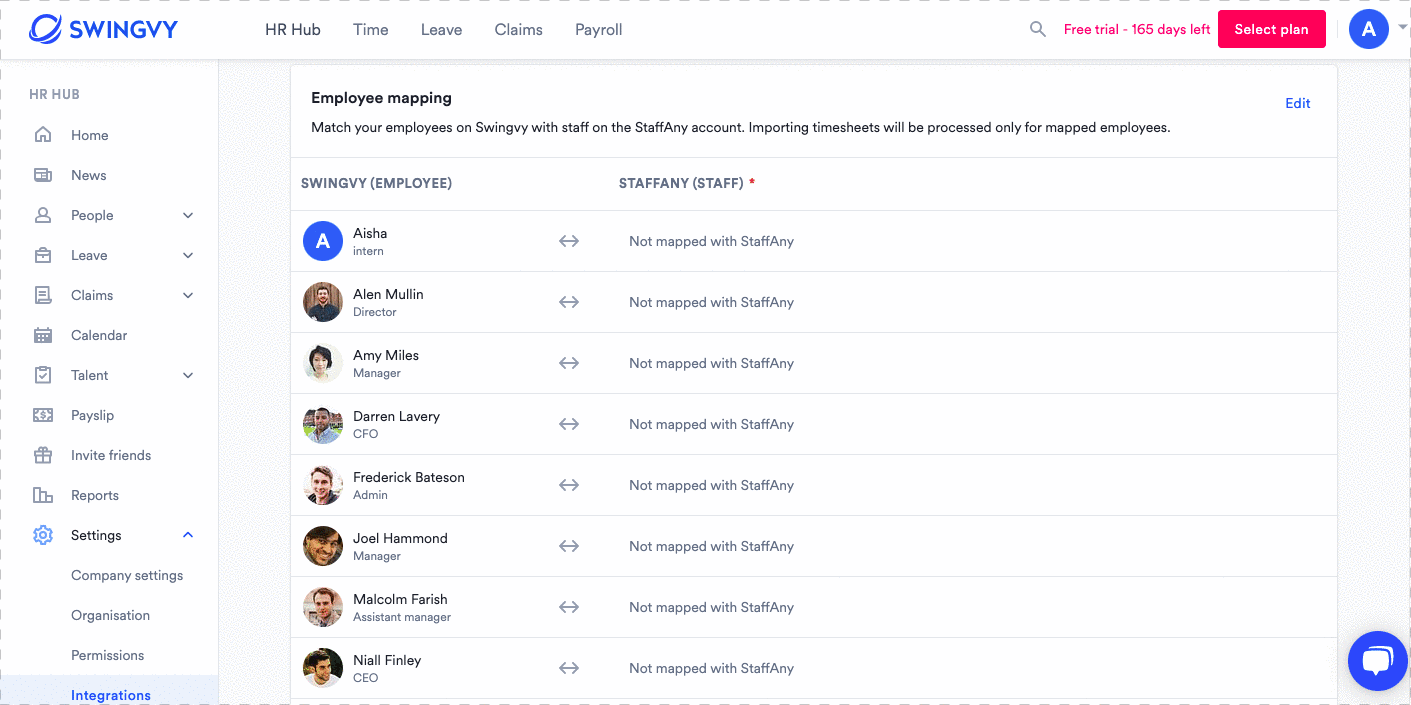Expand the Talent submenu chevron
Screen dimensions: 1411x705
click(188, 375)
